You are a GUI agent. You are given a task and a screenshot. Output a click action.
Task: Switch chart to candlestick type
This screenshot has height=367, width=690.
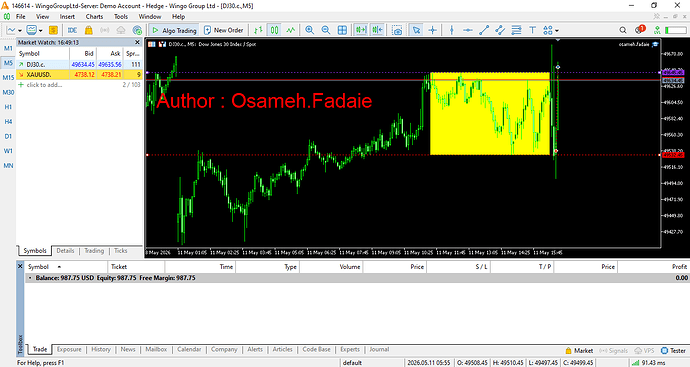tap(274, 30)
